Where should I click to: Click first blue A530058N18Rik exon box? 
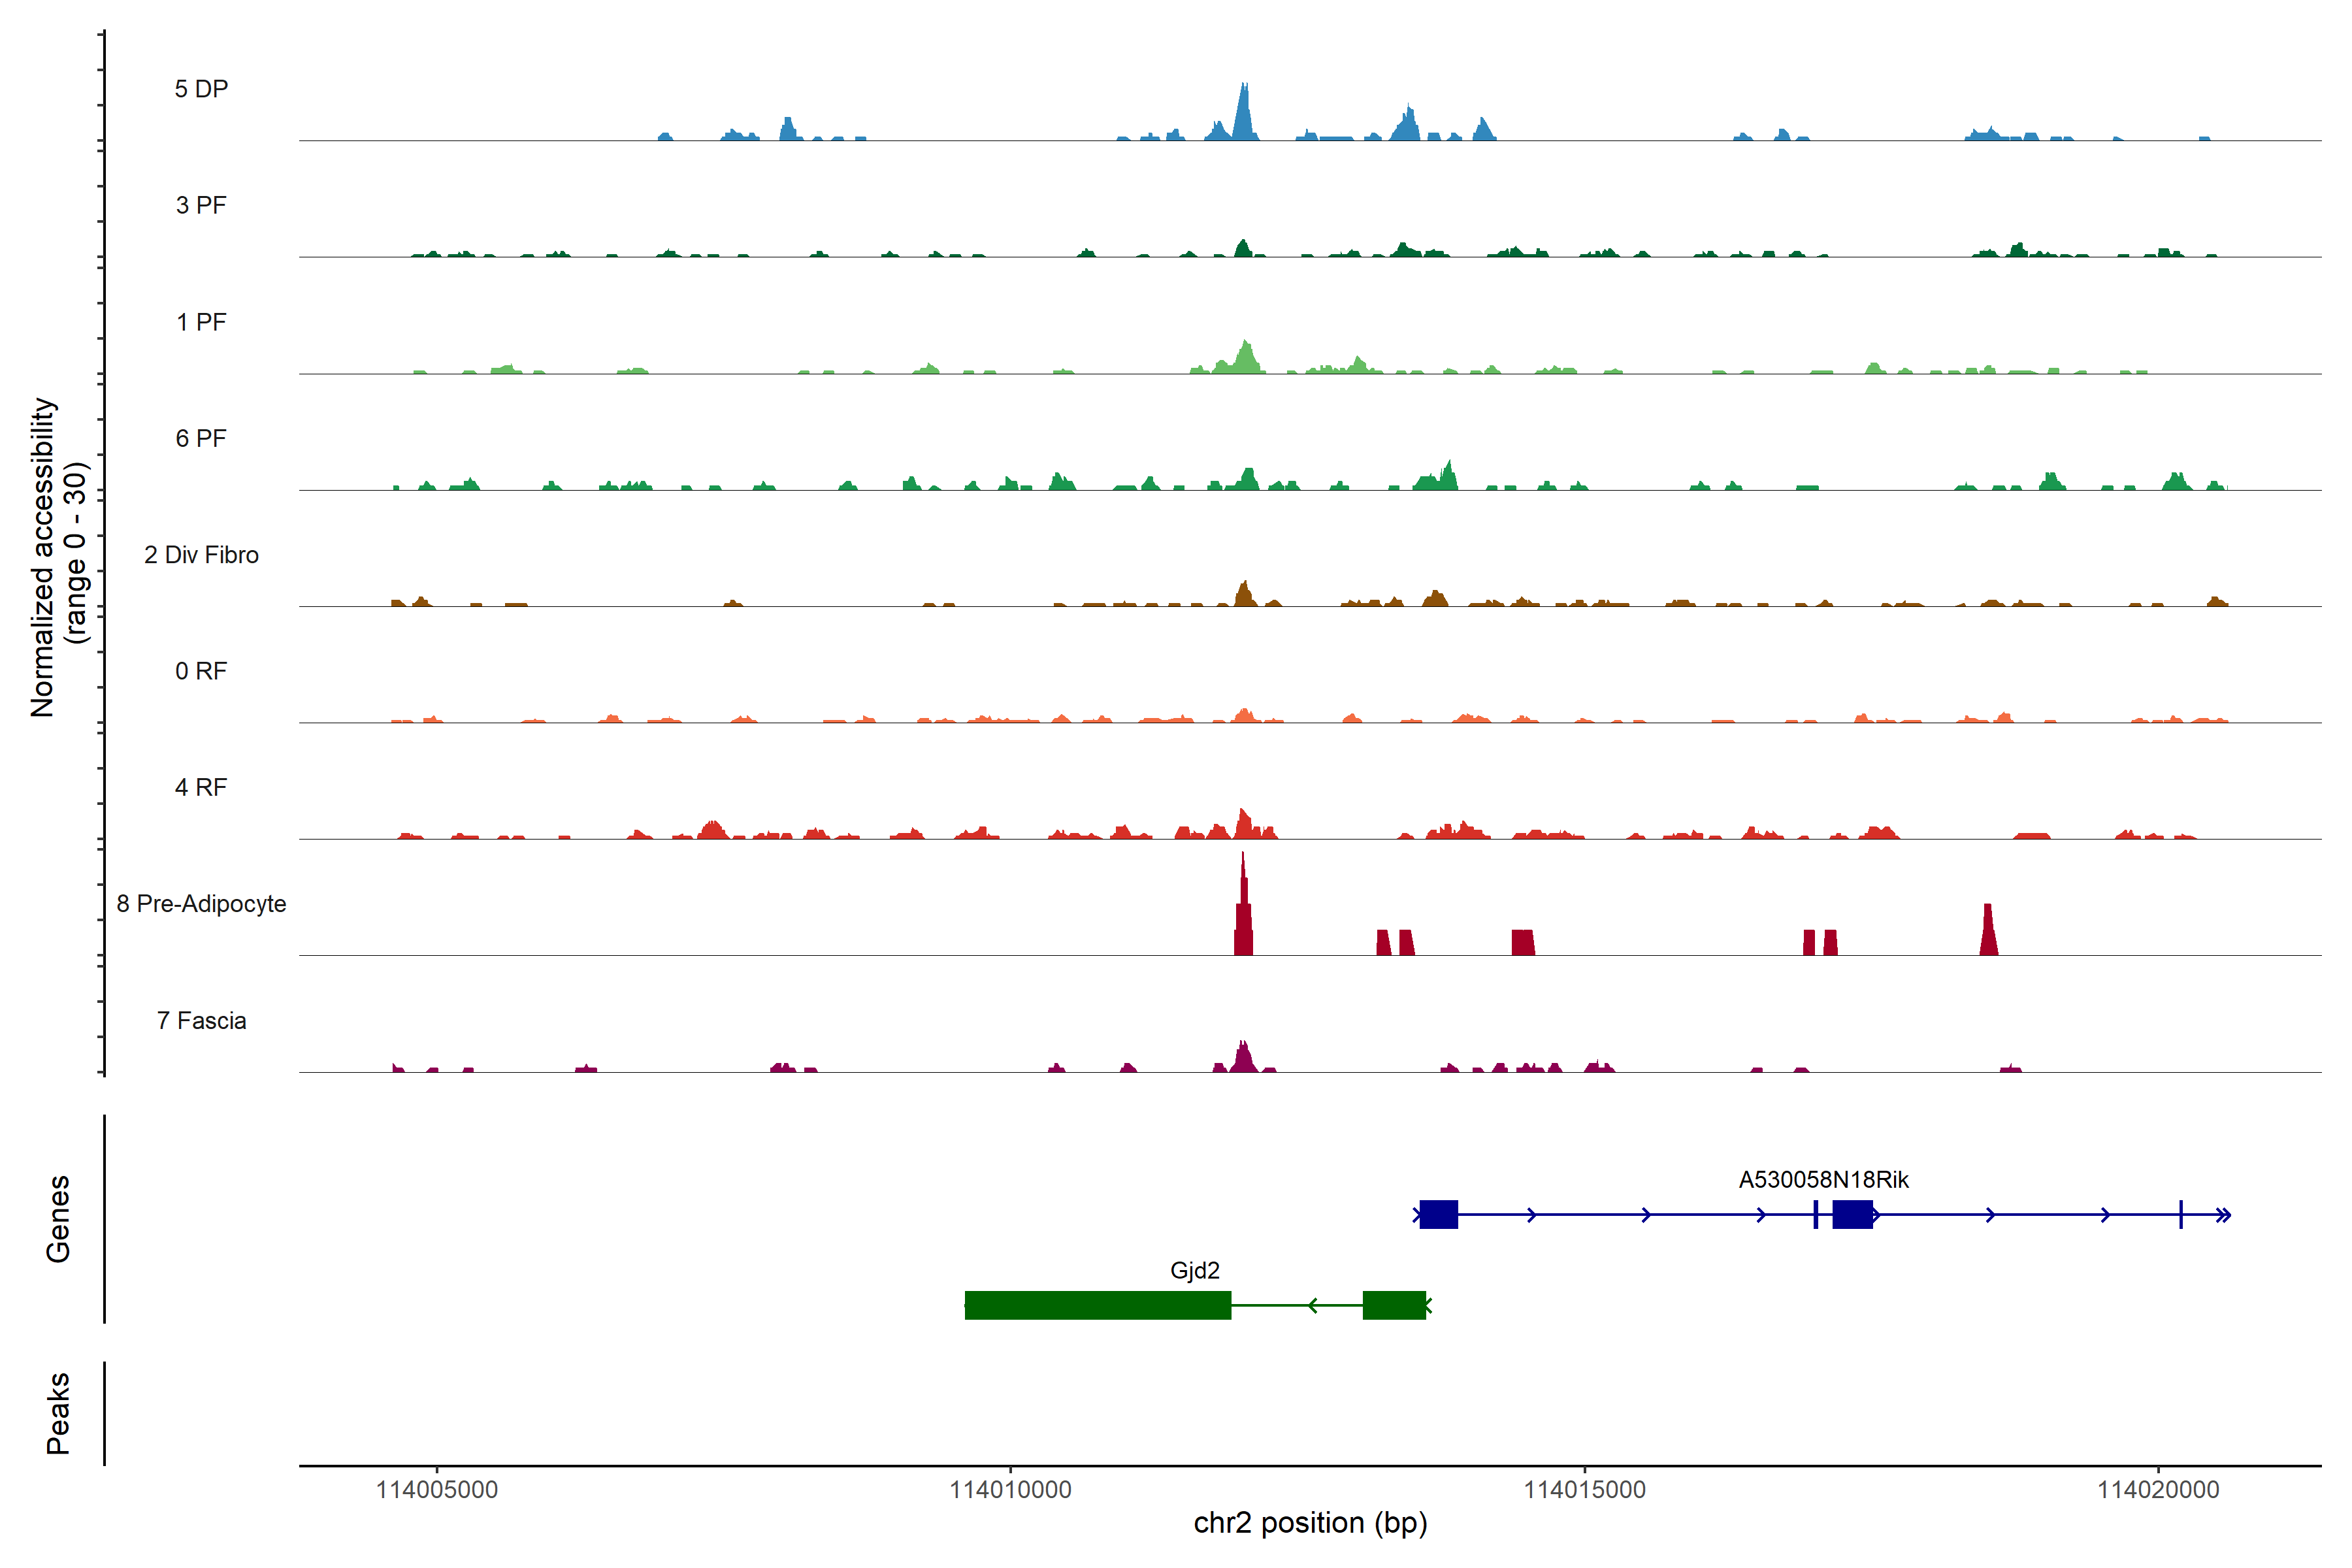click(x=1438, y=1214)
